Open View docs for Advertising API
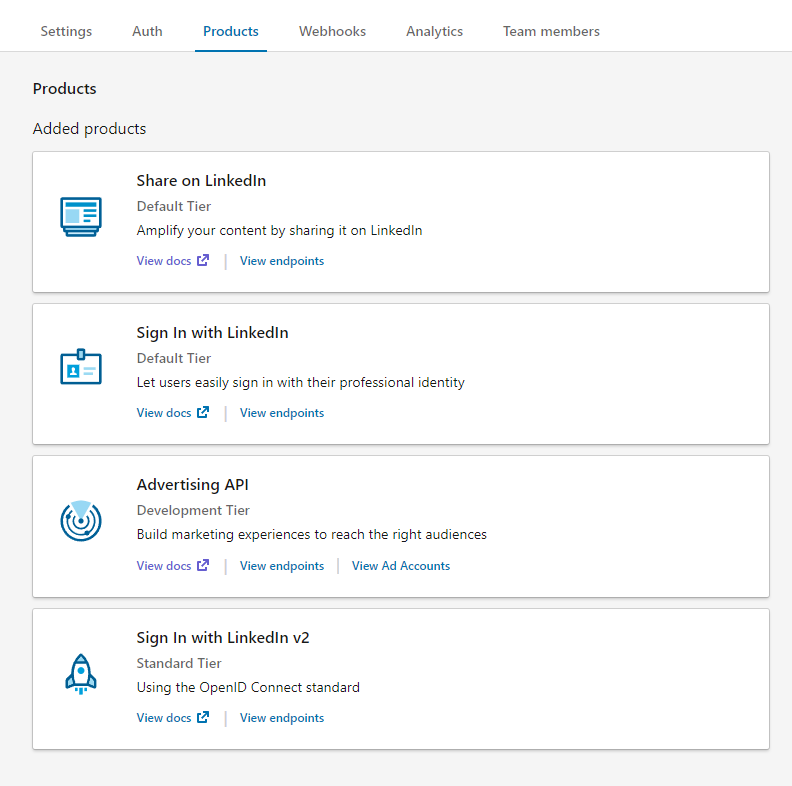The image size is (792, 786). [164, 566]
